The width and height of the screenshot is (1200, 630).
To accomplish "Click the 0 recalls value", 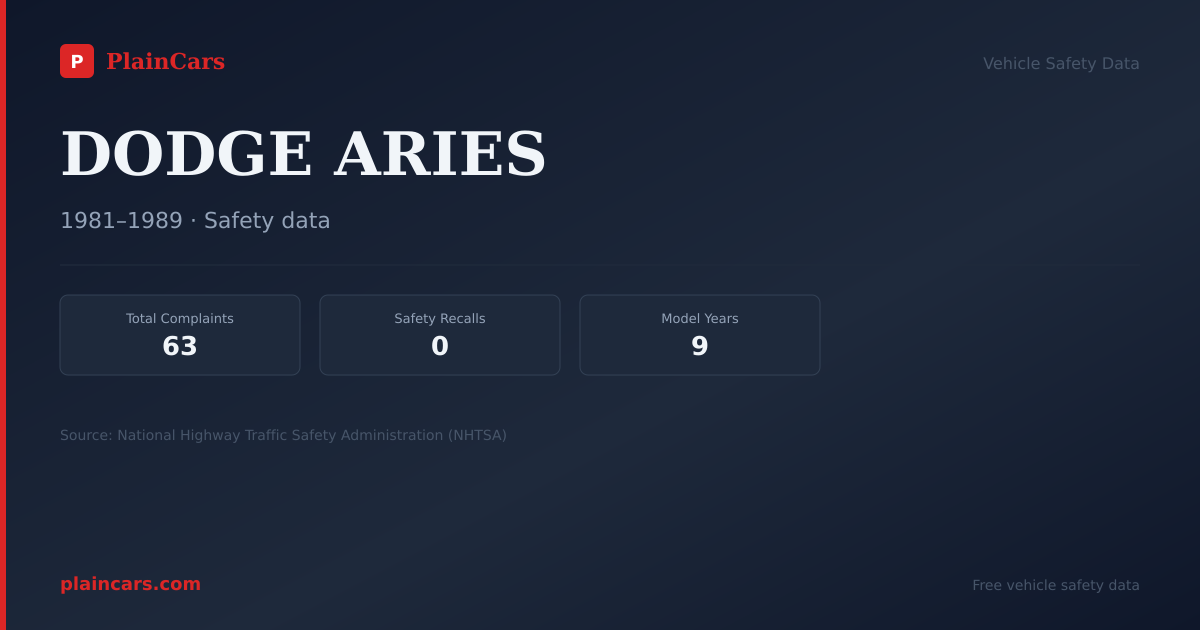I will coord(440,347).
